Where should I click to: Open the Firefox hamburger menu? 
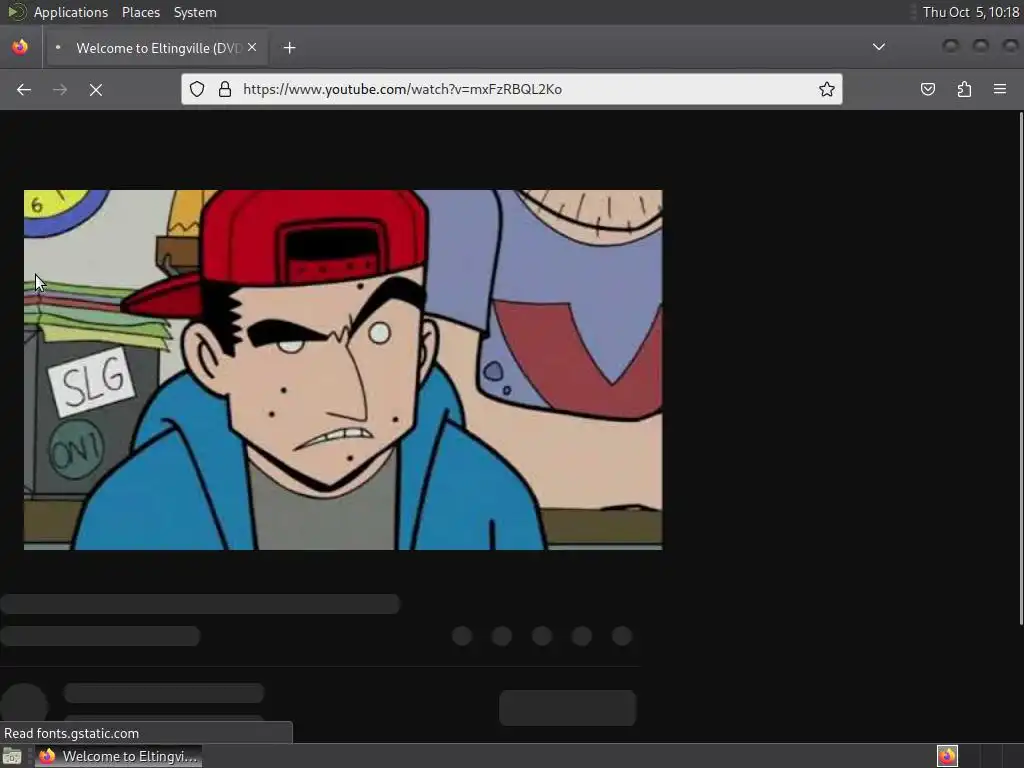click(1000, 89)
